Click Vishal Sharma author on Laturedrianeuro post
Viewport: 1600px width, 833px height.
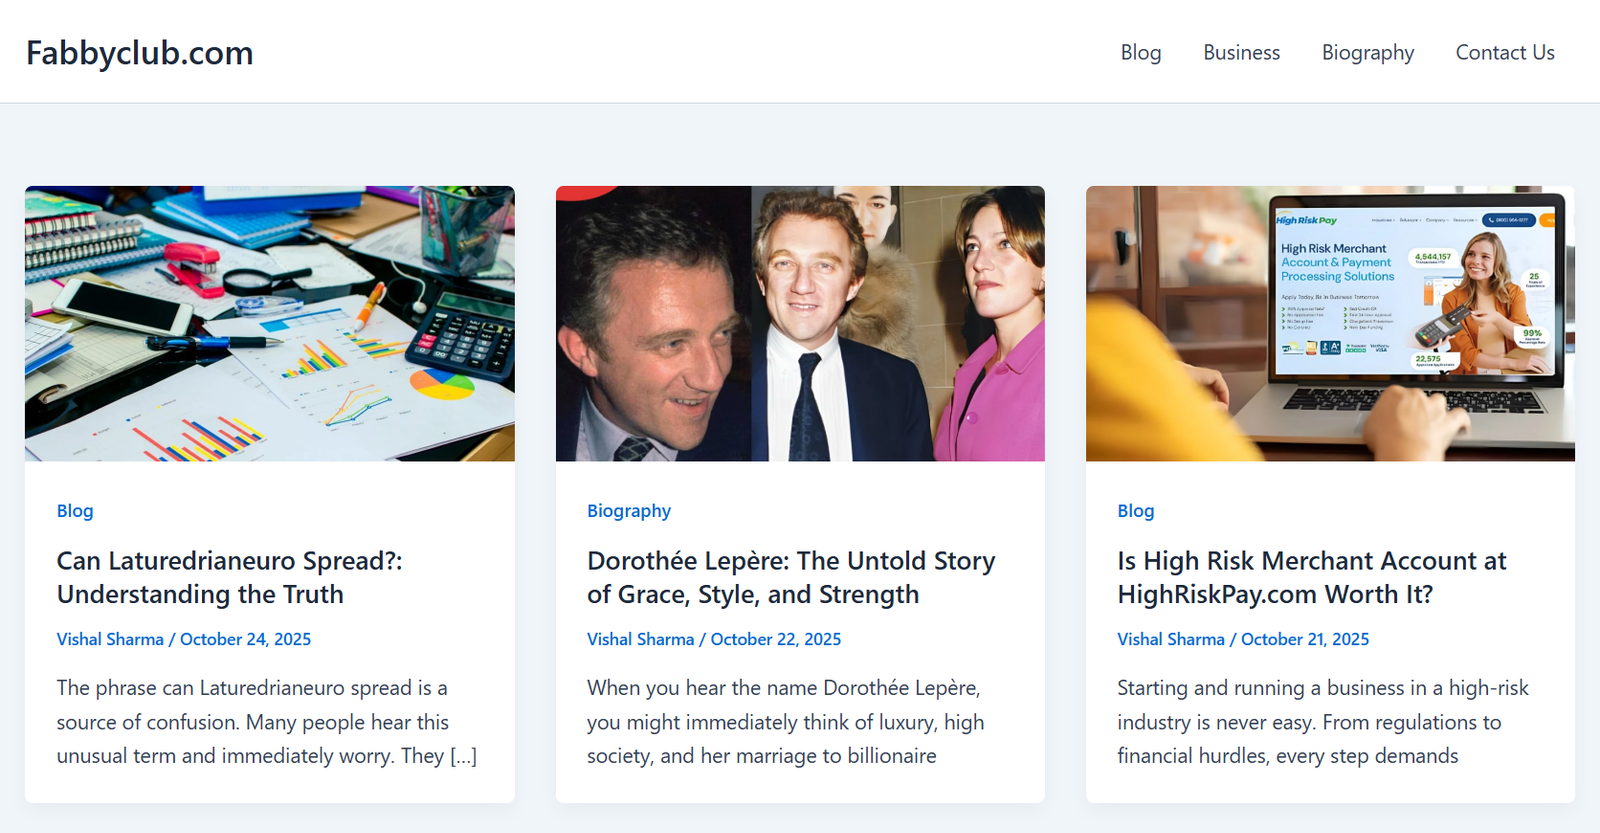click(110, 640)
